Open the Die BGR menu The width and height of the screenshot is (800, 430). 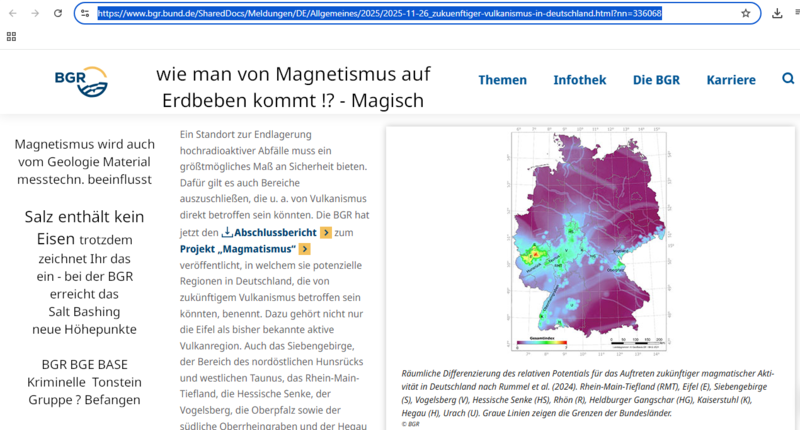tap(656, 80)
